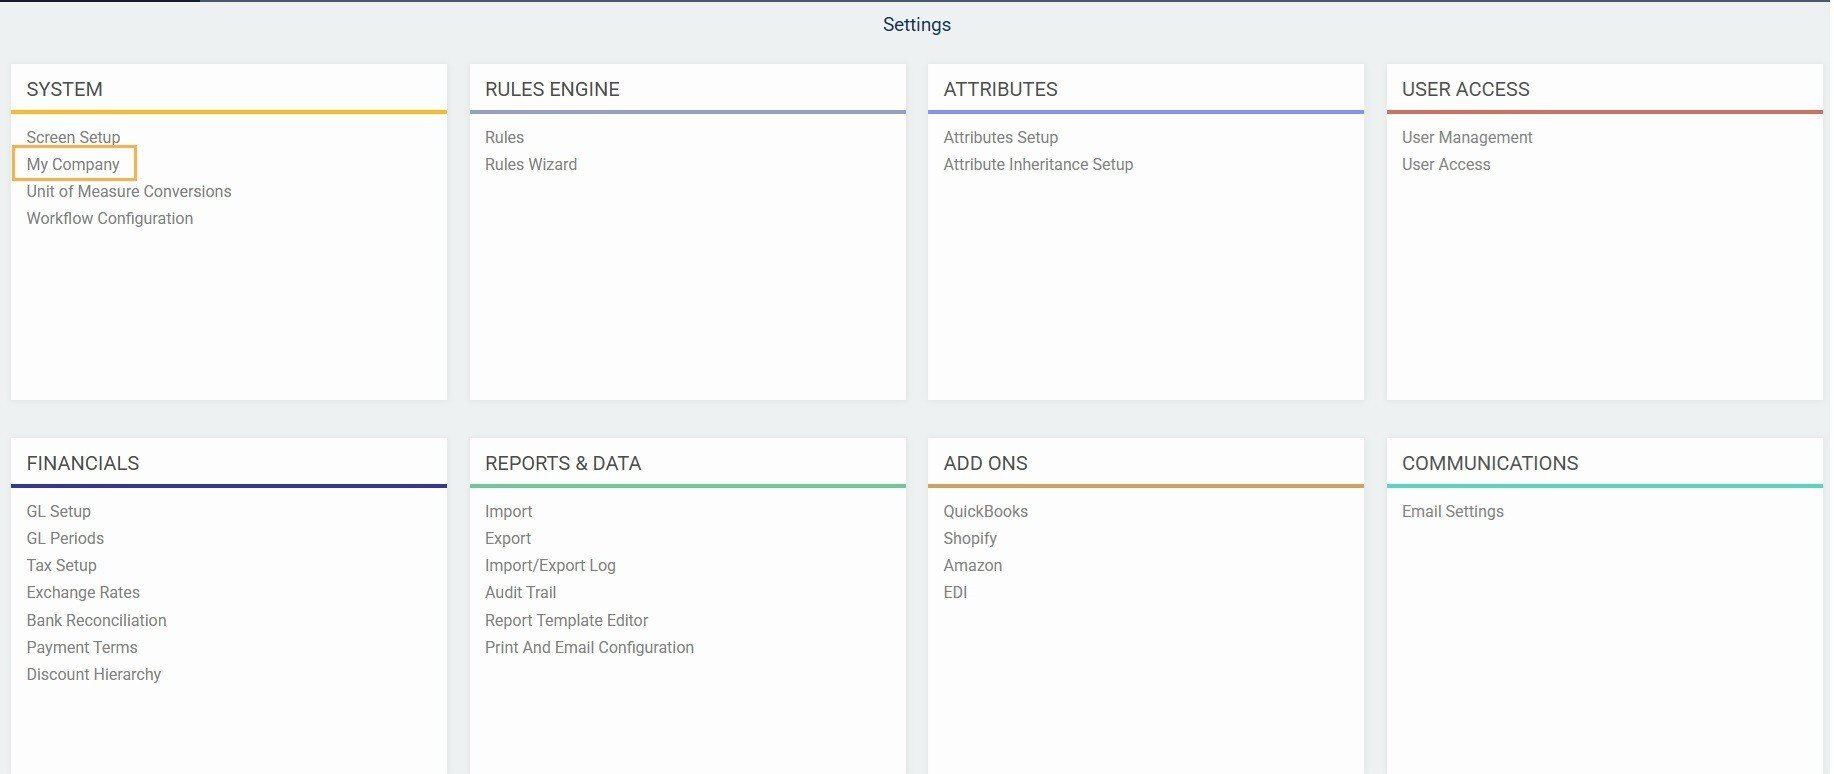Viewport: 1834px width, 774px height.
Task: Select Bank Reconciliation
Action: coord(96,620)
